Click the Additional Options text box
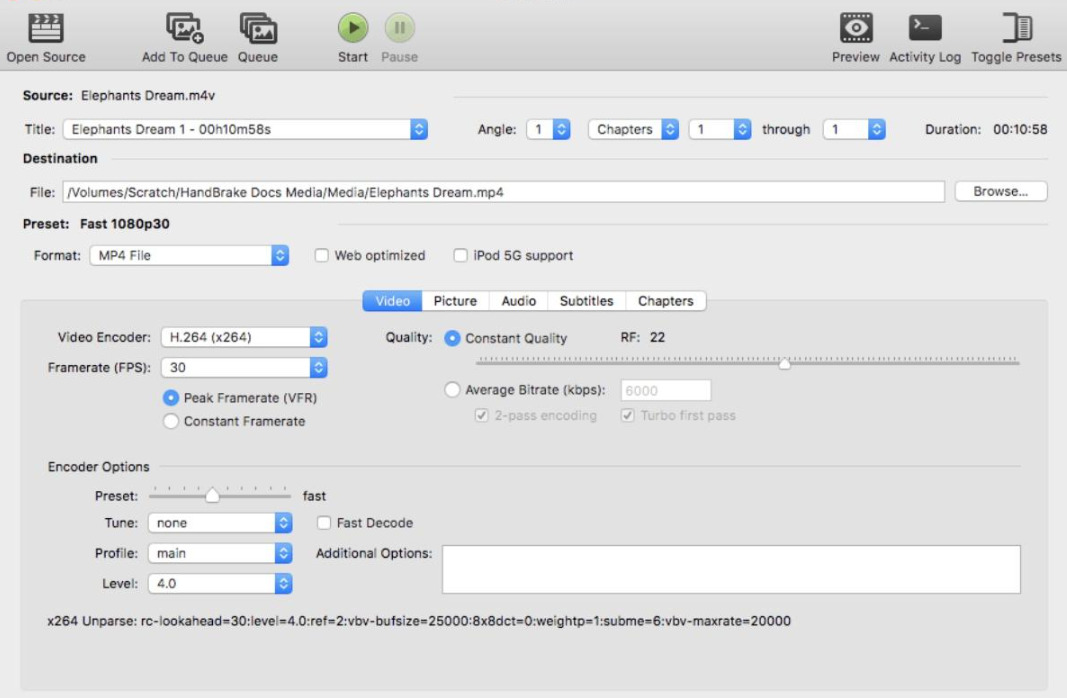The height and width of the screenshot is (698, 1067). 732,569
